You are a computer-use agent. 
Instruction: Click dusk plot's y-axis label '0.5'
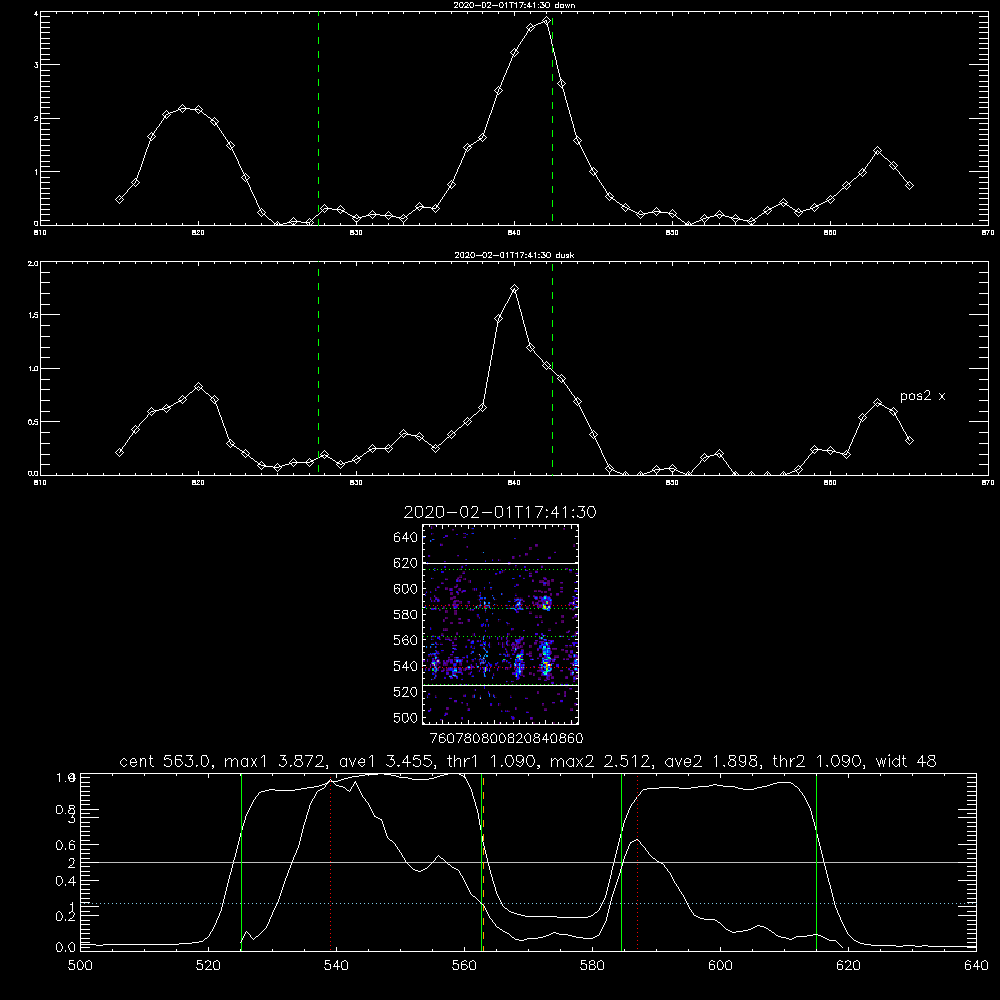pos(33,422)
